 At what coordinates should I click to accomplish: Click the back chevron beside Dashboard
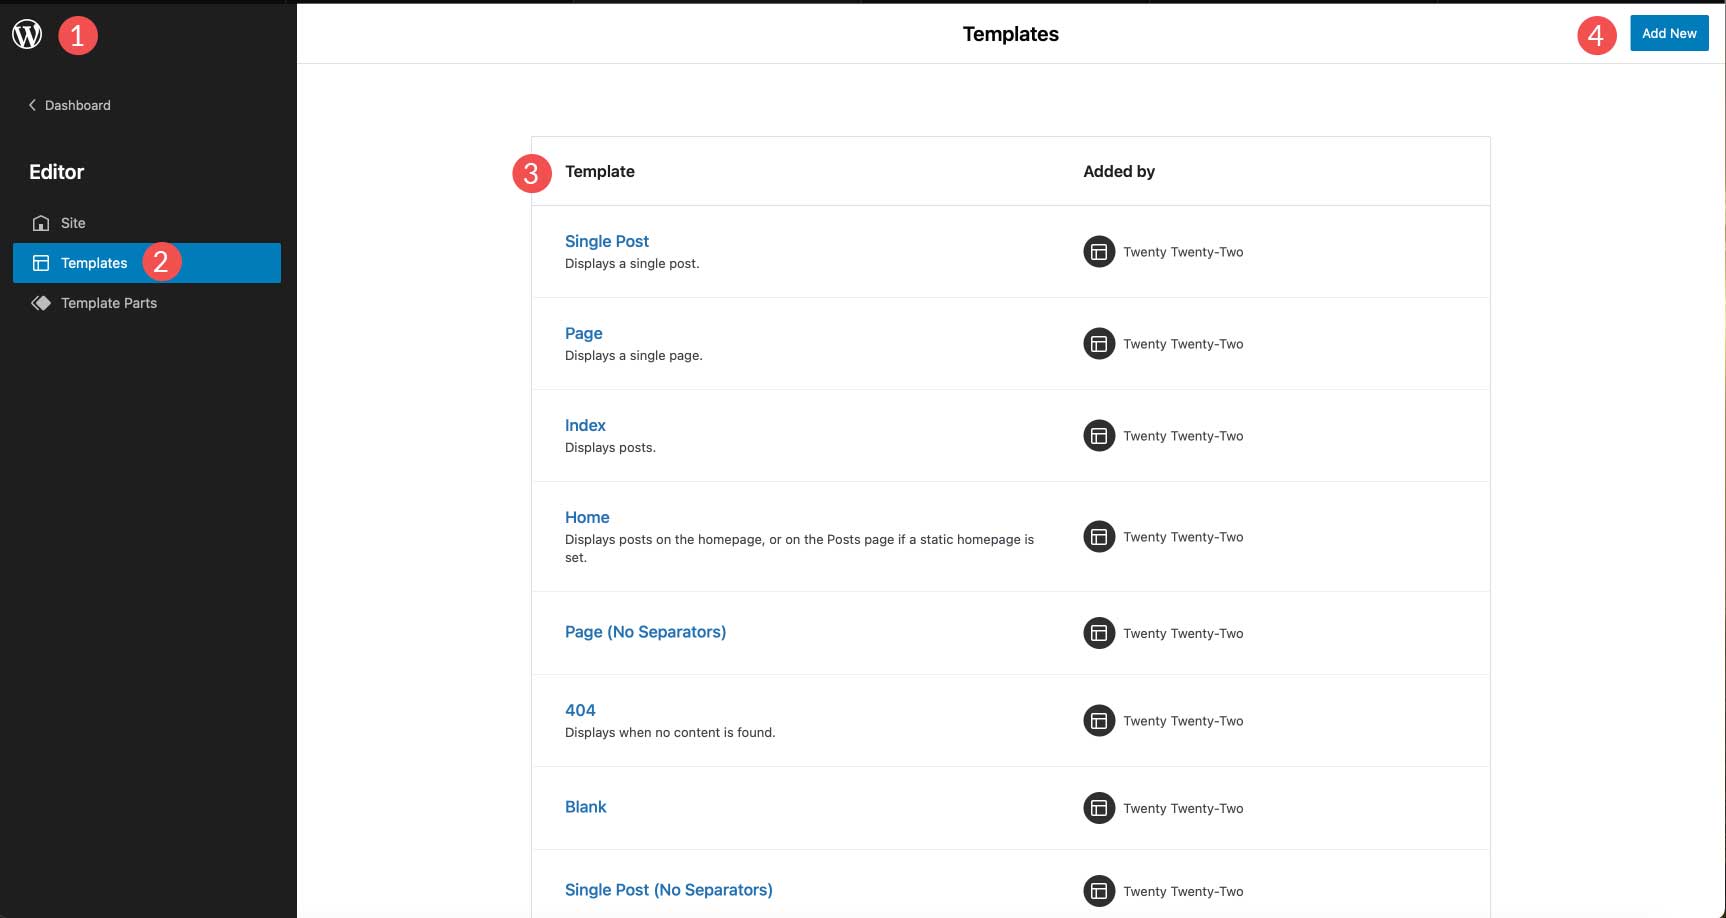[33, 104]
